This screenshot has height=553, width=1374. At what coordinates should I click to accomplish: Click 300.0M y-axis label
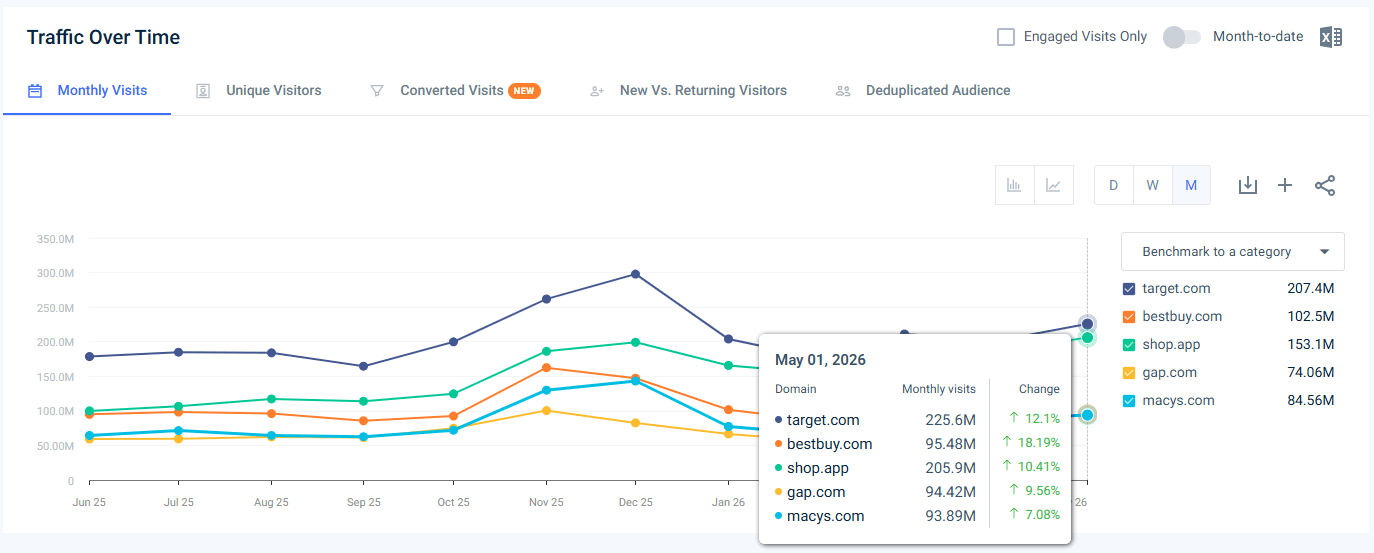coord(54,273)
